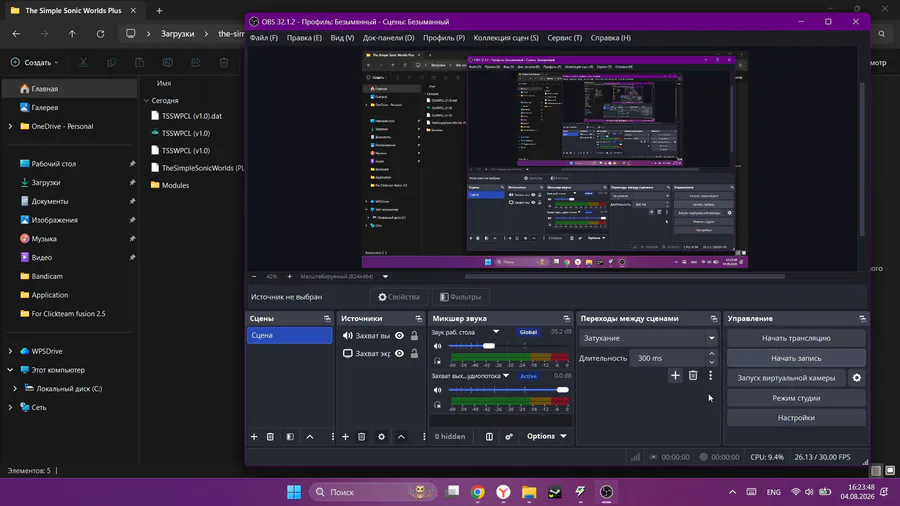The height and width of the screenshot is (506, 900).
Task: Open Chrome from the taskbar
Action: pos(478,492)
